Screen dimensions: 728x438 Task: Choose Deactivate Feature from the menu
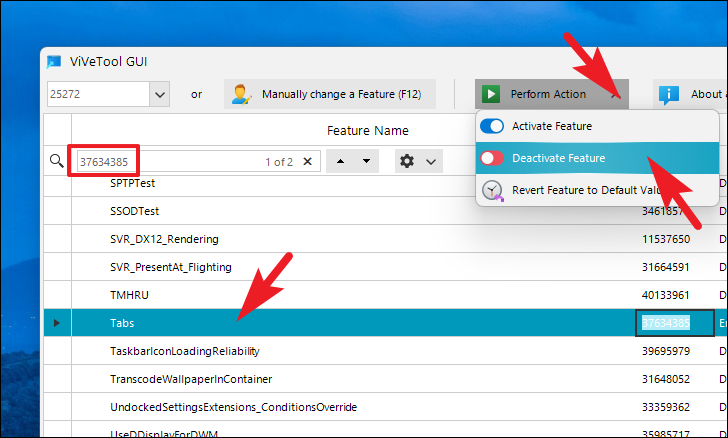597,158
